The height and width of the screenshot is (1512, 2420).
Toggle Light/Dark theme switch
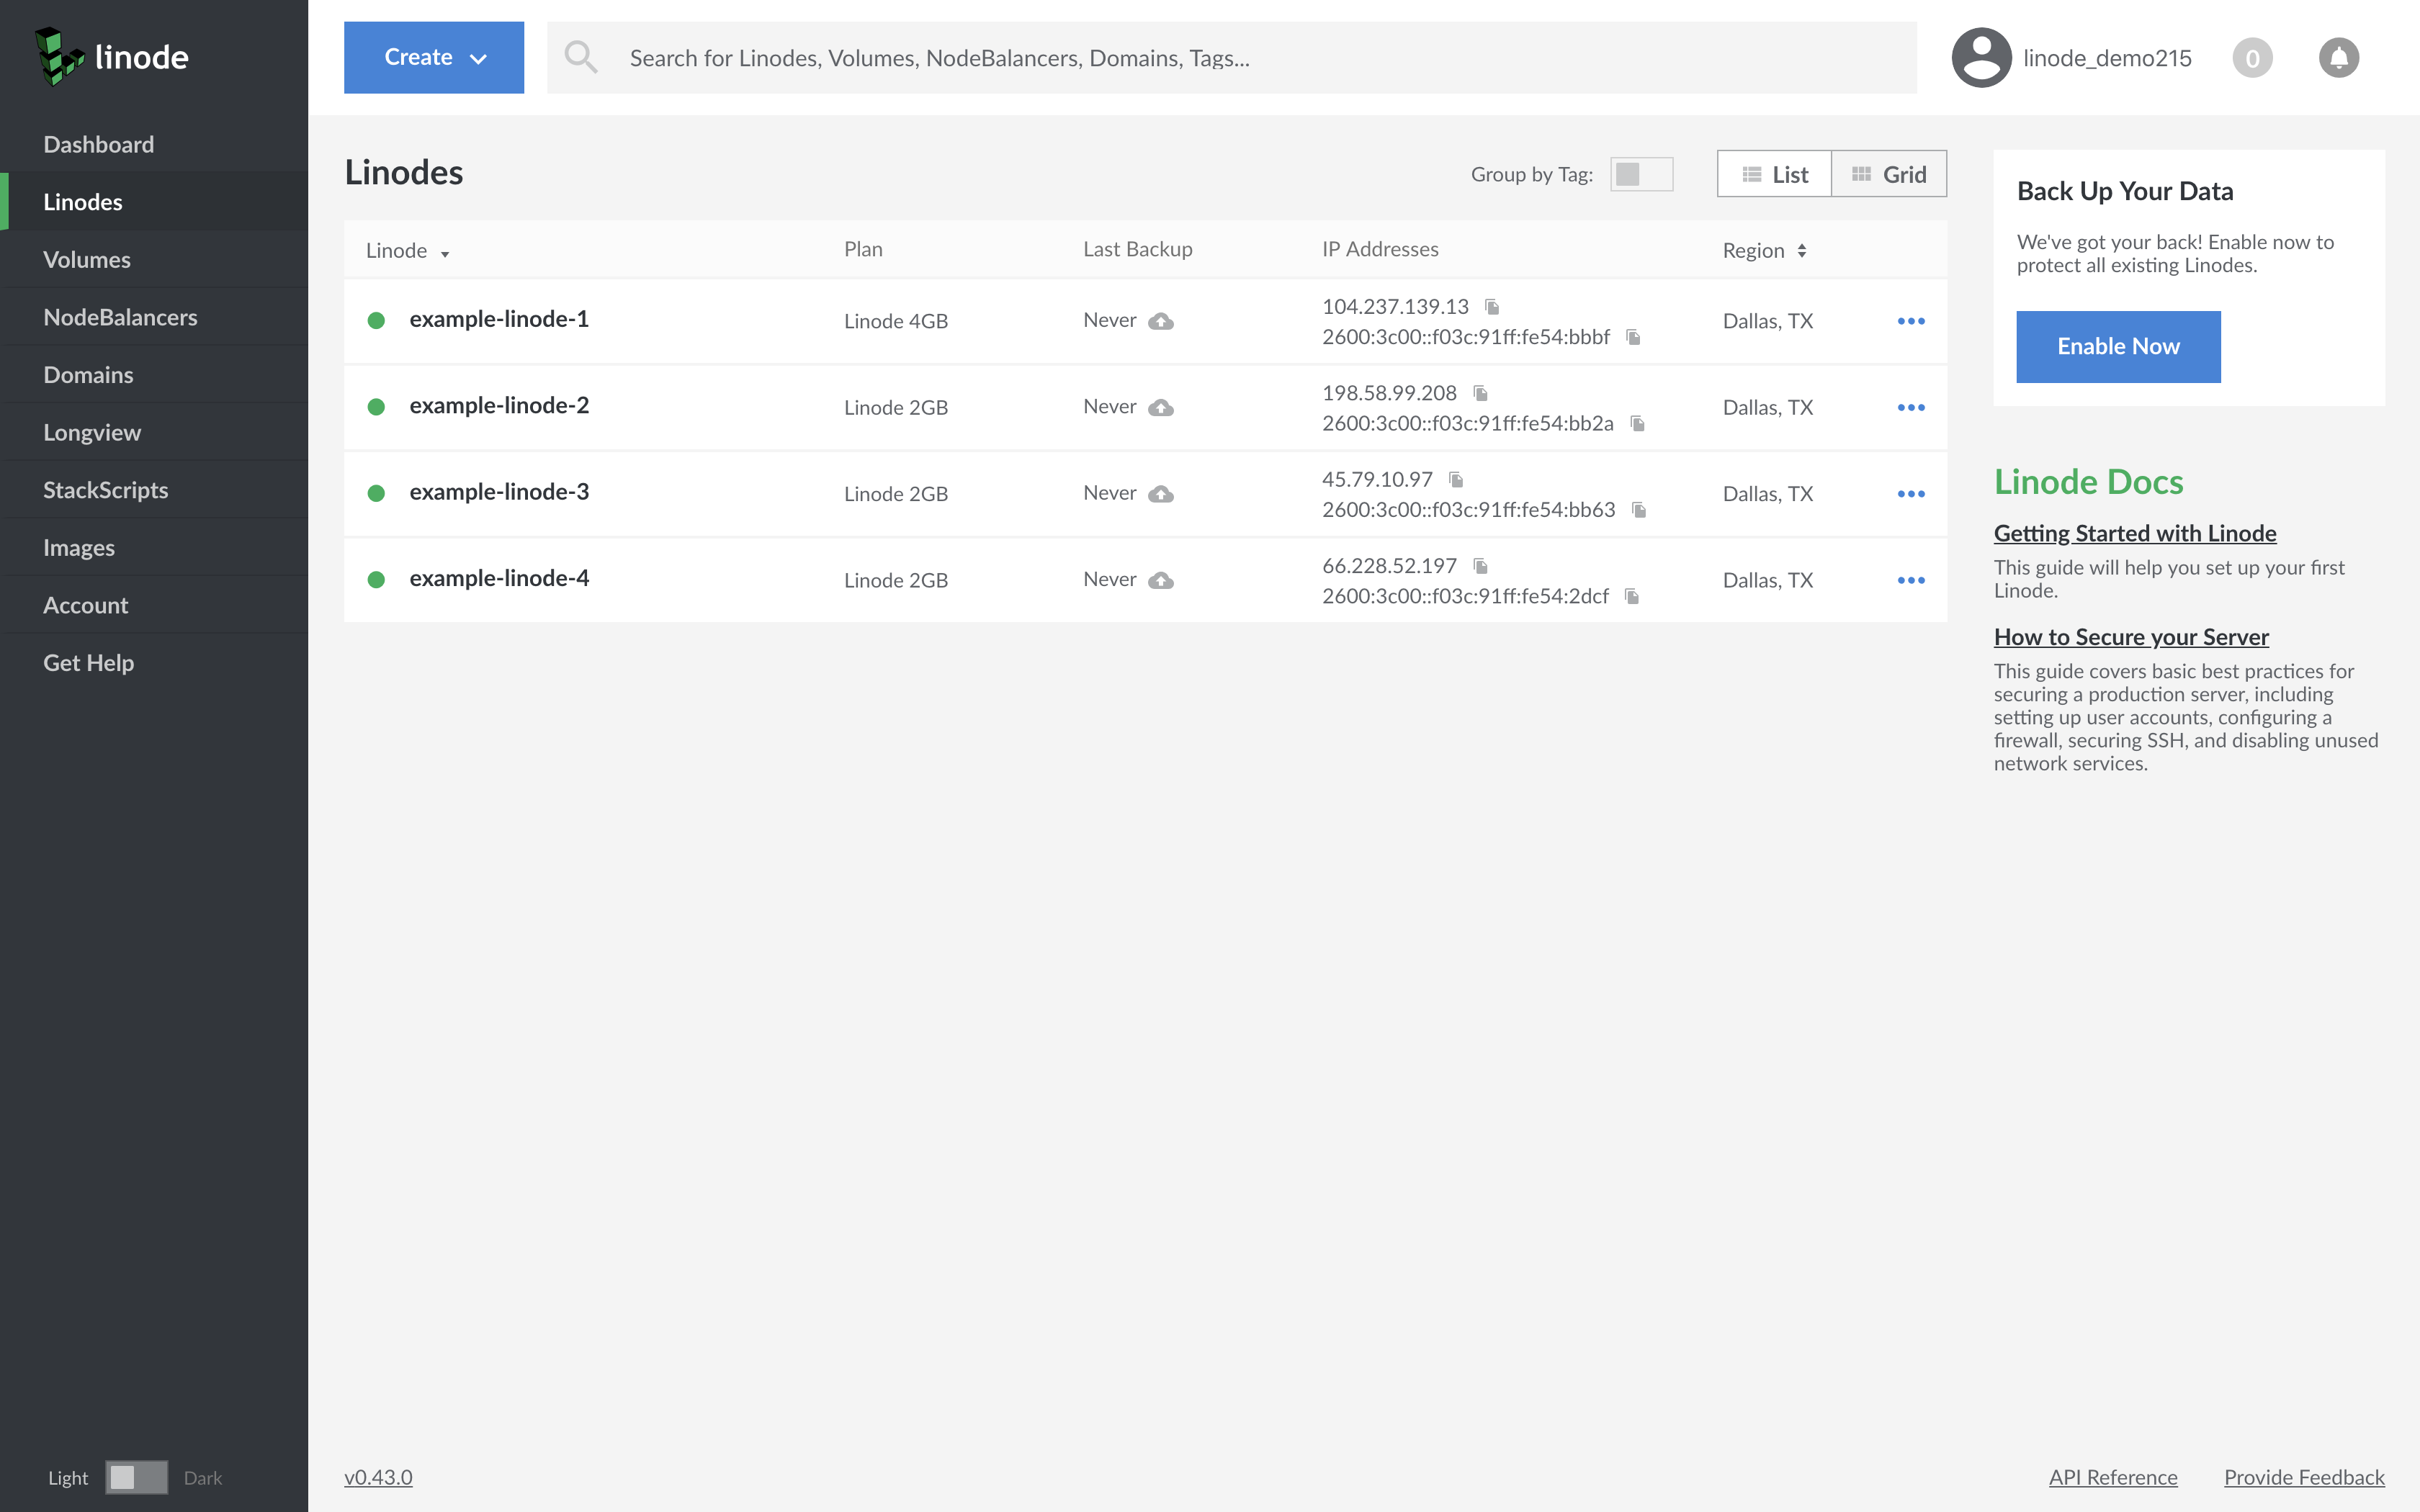click(x=136, y=1477)
